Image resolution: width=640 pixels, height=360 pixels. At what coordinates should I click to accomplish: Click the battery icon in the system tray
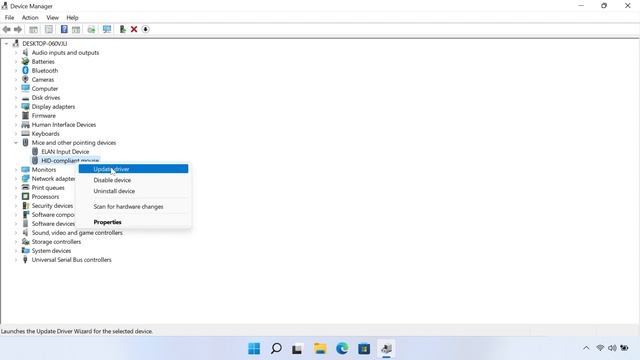[624, 348]
